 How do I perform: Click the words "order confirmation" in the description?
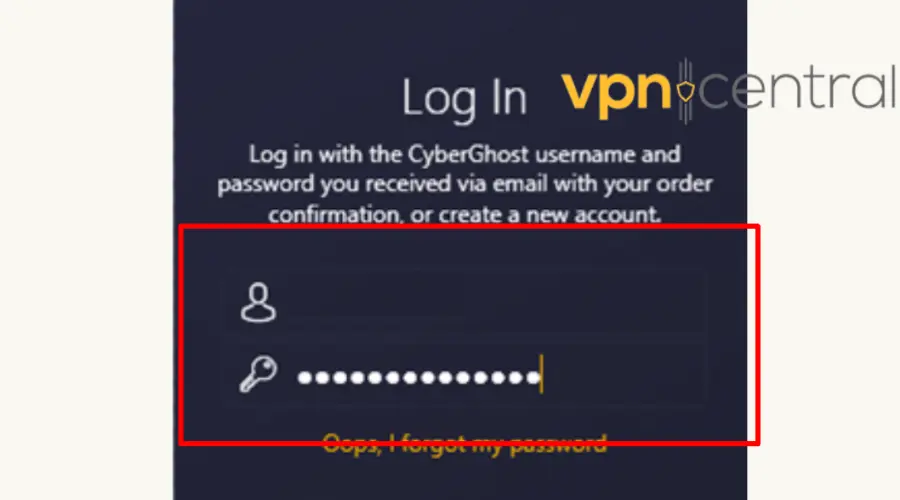[x=465, y=199]
